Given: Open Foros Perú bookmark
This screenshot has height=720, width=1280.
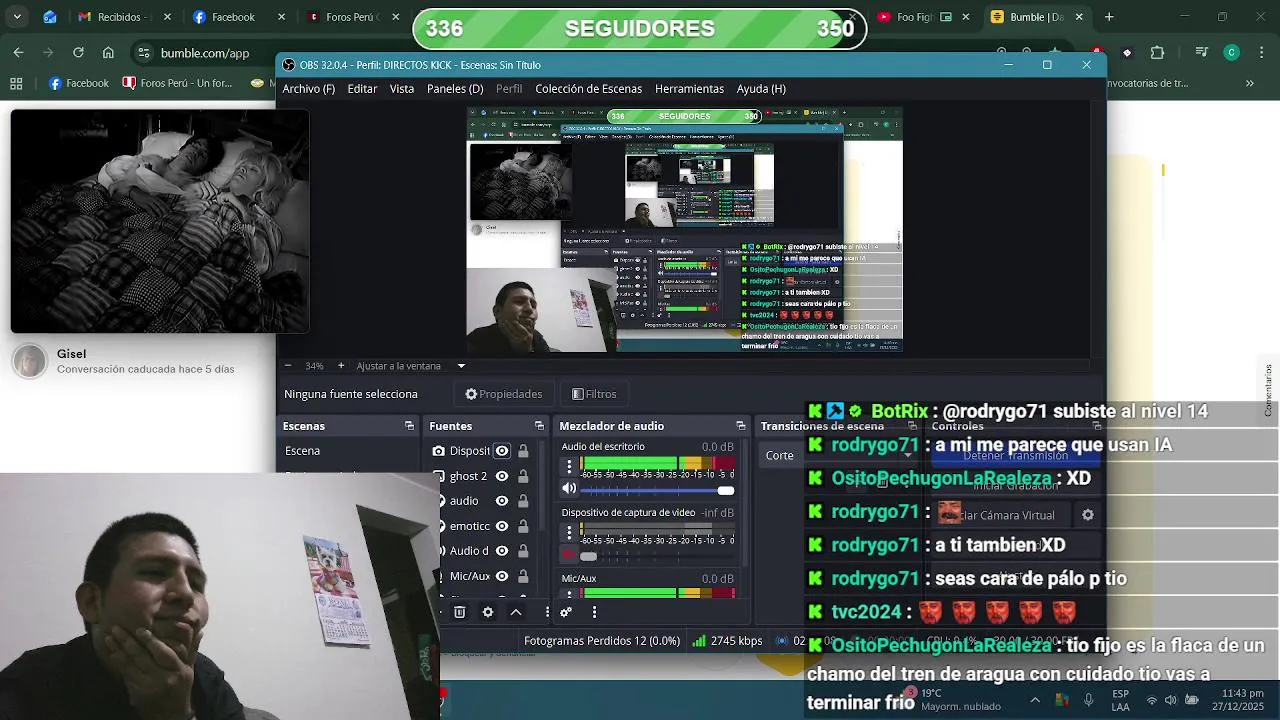Looking at the screenshot, I should tap(177, 83).
